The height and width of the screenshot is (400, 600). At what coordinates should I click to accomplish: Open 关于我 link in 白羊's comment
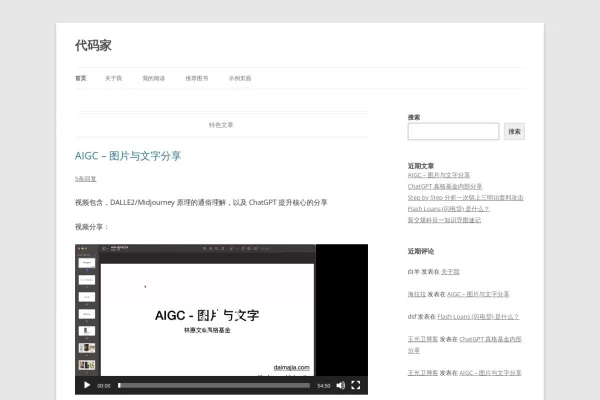click(x=450, y=272)
